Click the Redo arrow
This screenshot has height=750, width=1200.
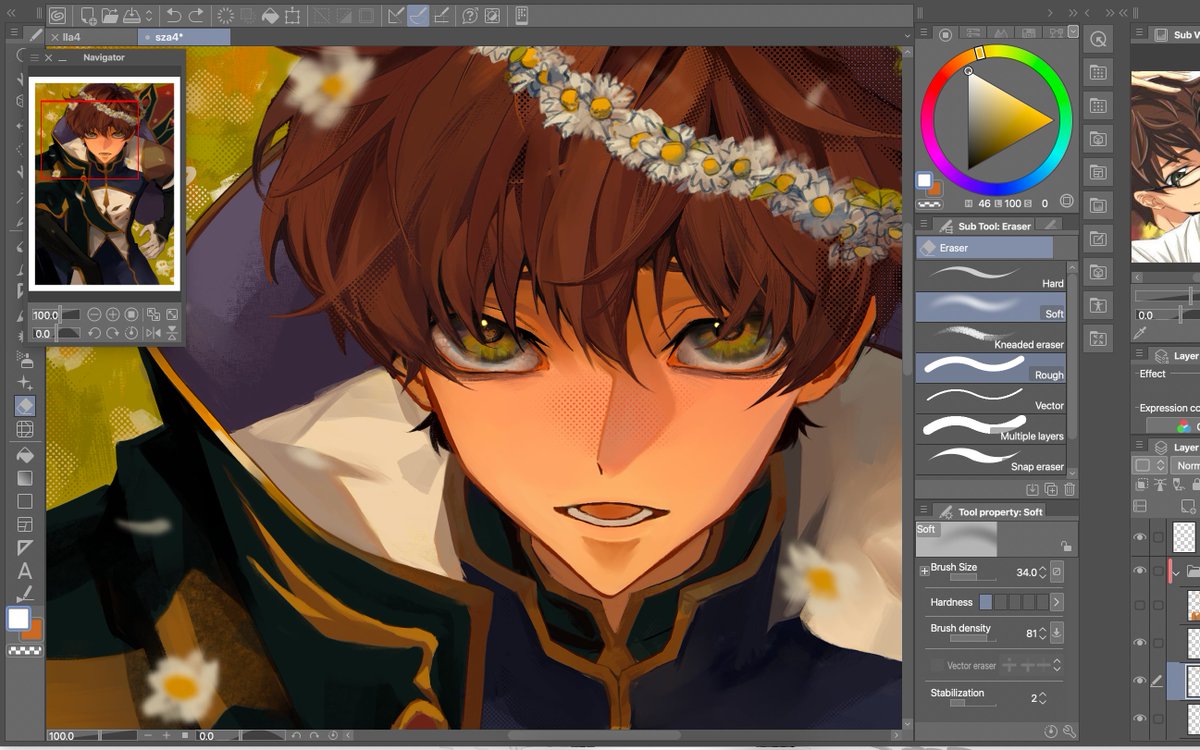(196, 16)
